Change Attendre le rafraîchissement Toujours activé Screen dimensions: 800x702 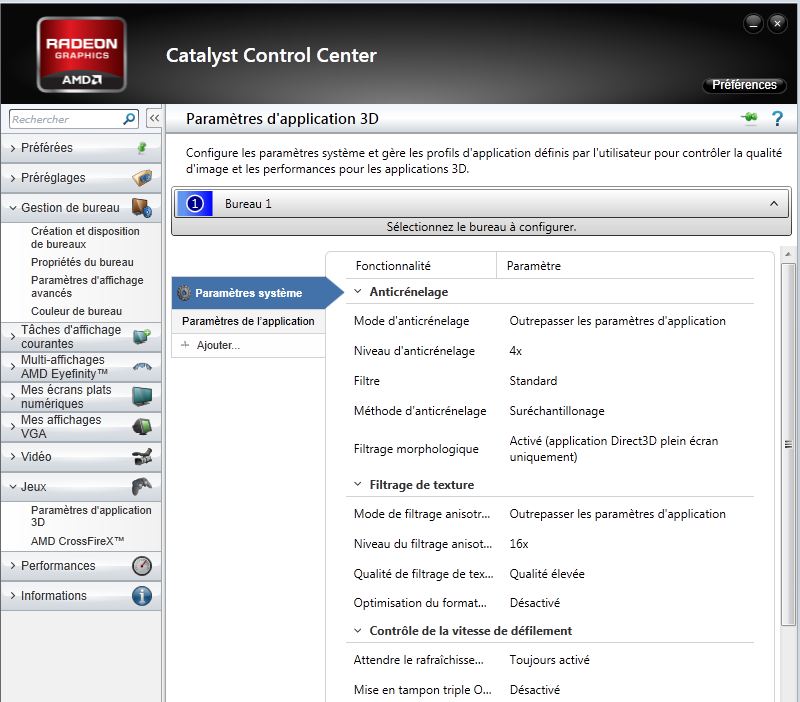[549, 660]
